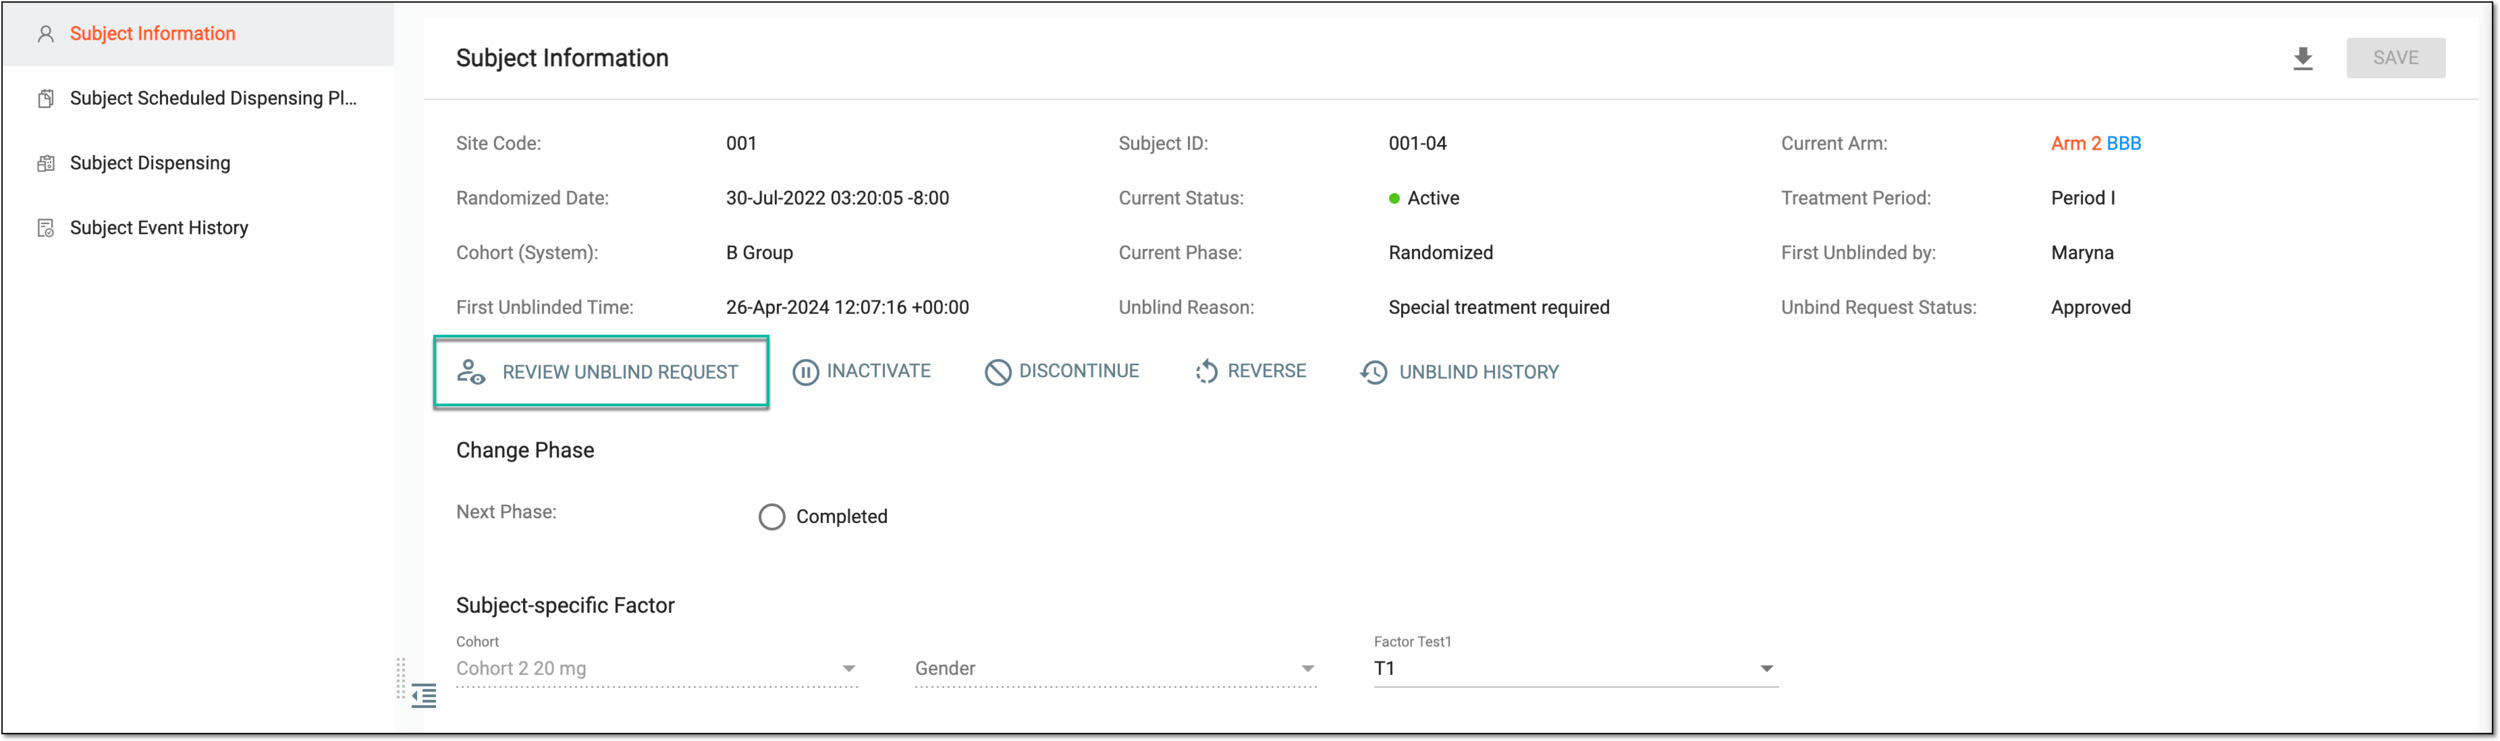Click the REVERSE button
Image resolution: width=2500 pixels, height=741 pixels.
click(1250, 372)
